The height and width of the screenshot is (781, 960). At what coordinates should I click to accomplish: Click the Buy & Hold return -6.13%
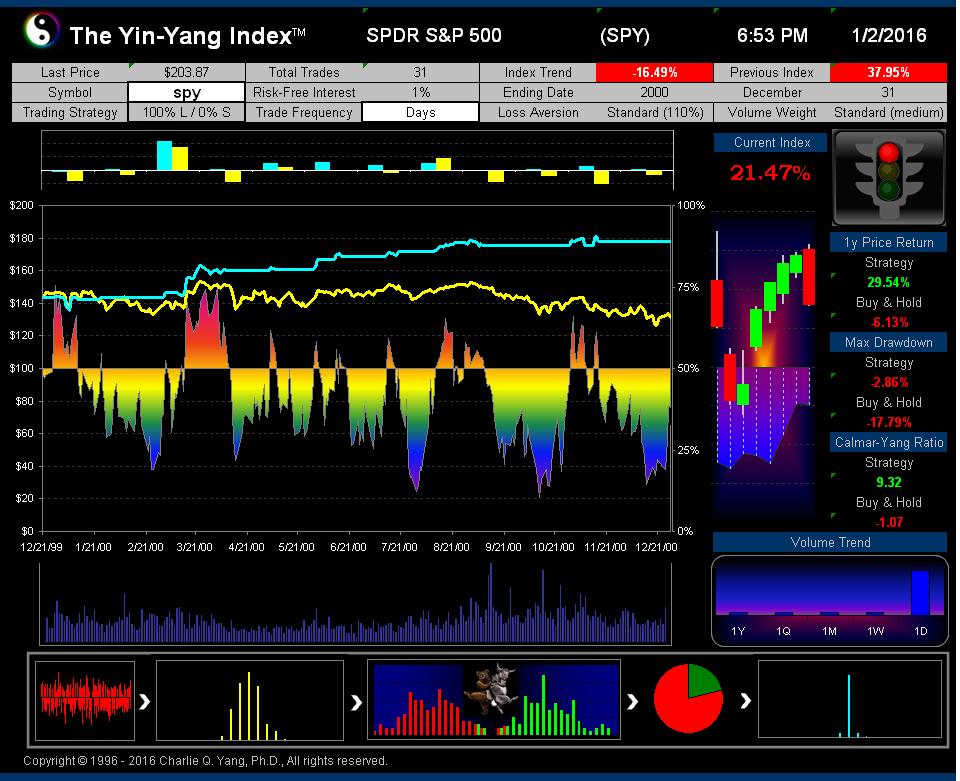click(890, 323)
